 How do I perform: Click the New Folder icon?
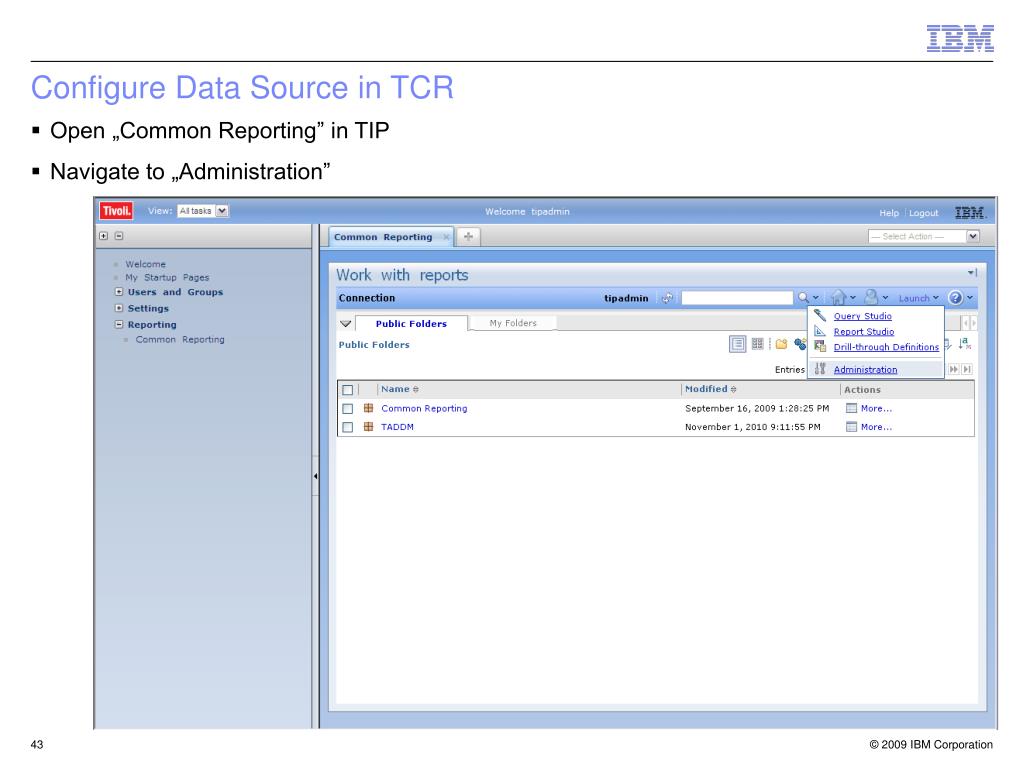[x=781, y=344]
